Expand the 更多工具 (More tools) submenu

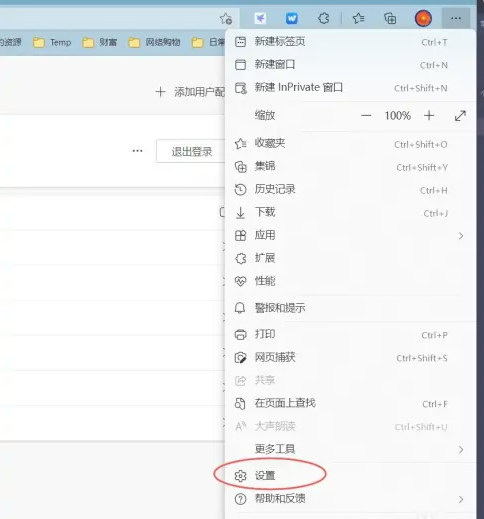coord(350,449)
